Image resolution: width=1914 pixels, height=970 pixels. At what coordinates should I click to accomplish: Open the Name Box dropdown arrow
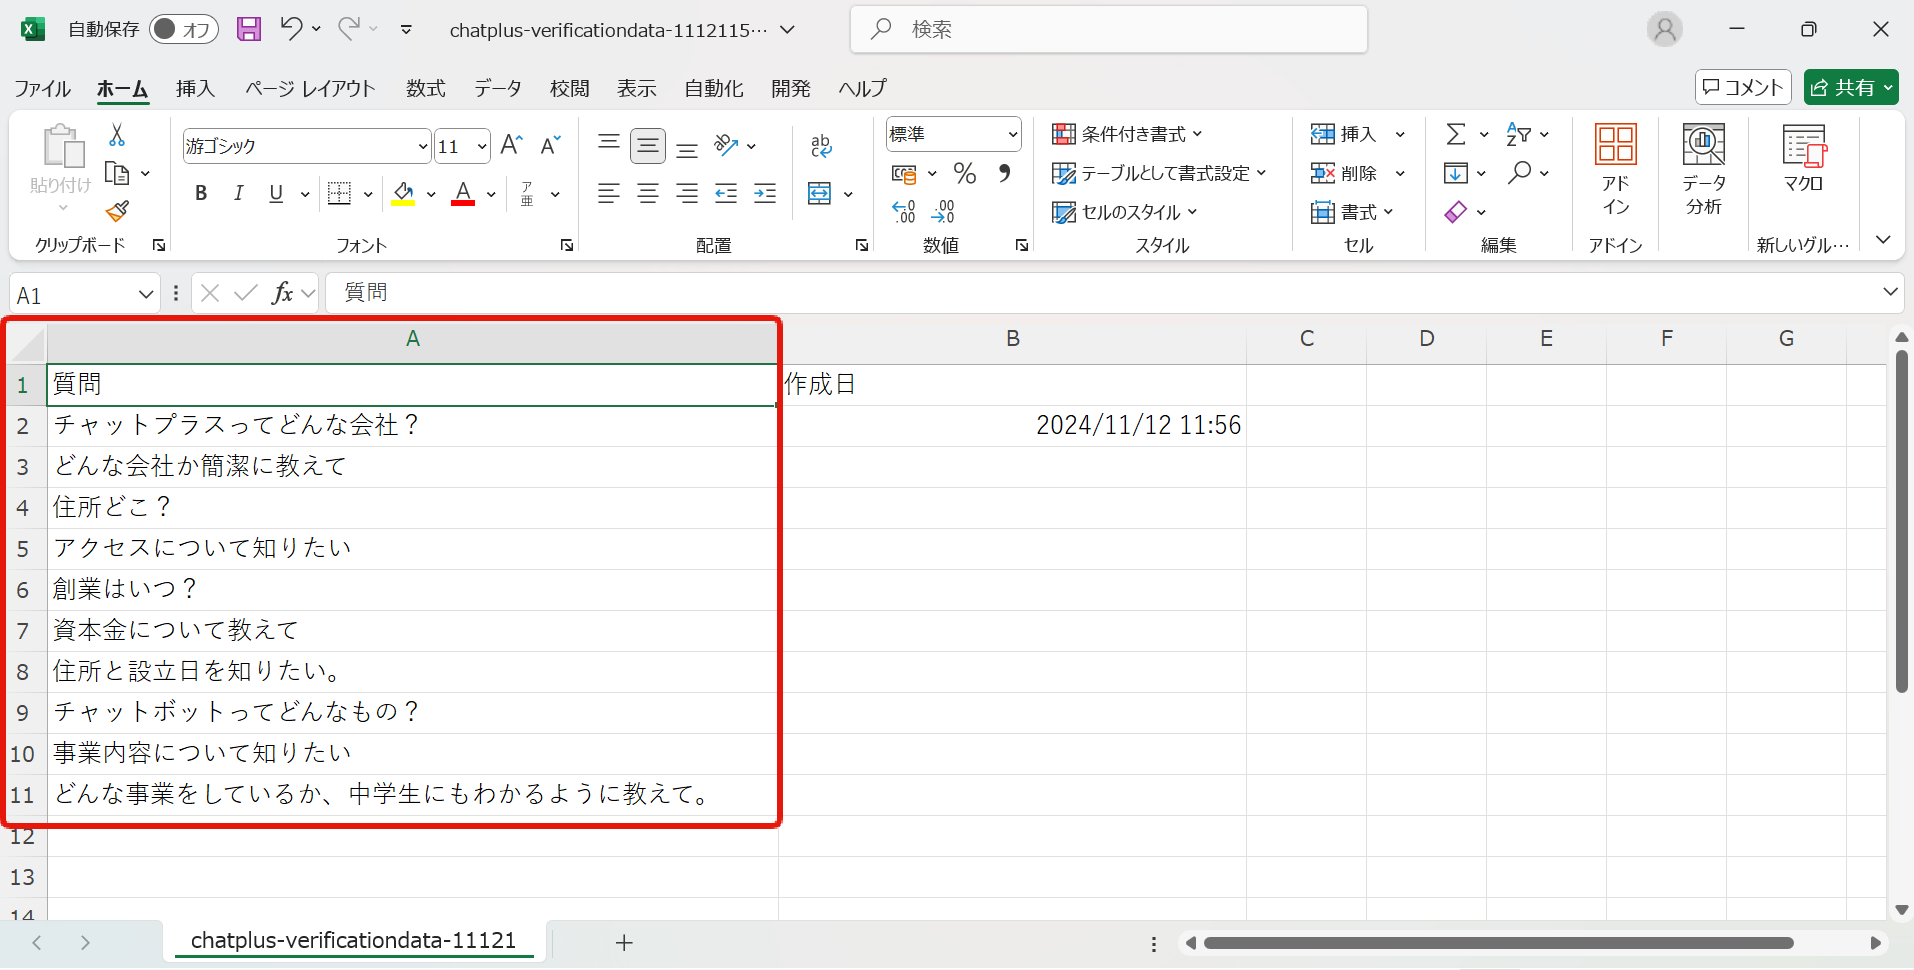[146, 294]
